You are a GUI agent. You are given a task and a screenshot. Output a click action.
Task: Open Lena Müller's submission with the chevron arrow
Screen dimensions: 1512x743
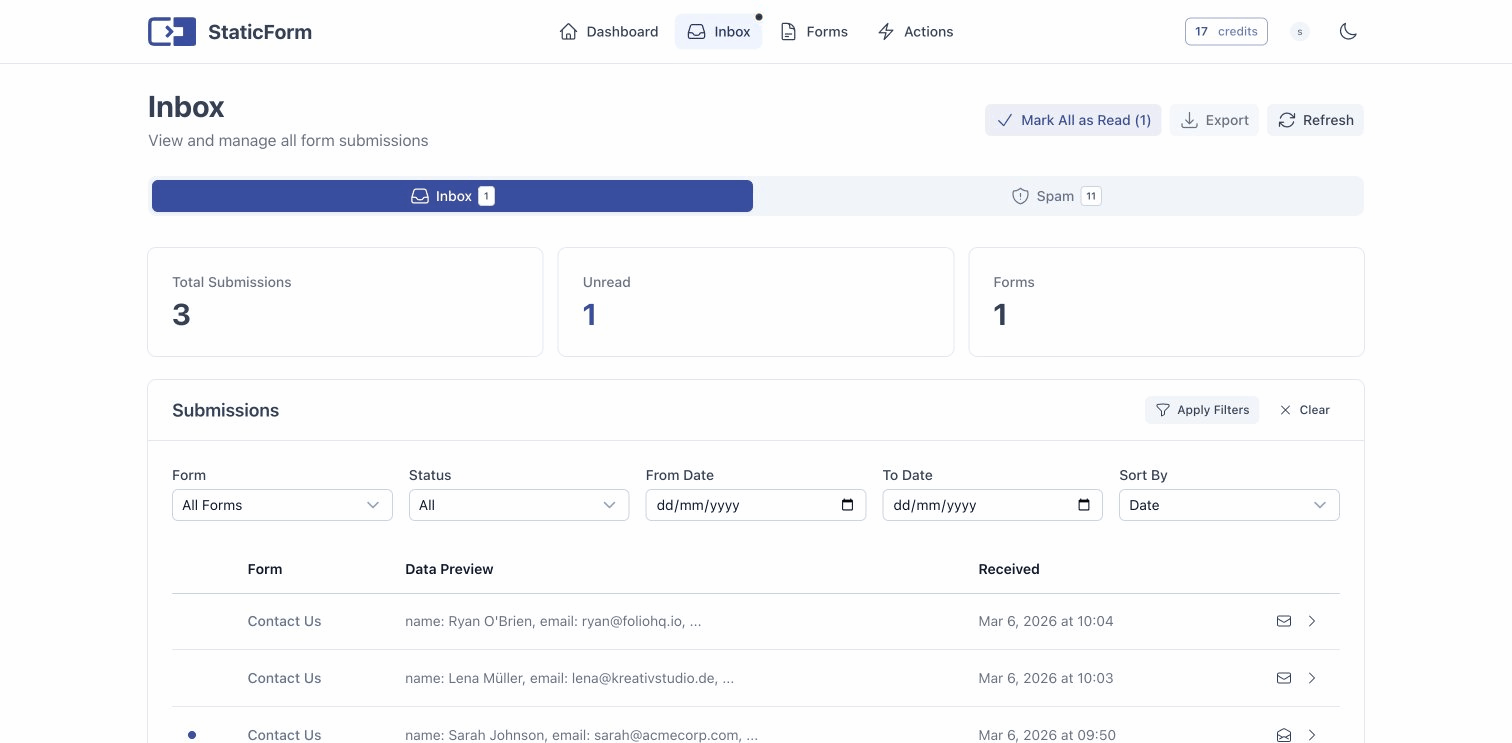coord(1312,678)
